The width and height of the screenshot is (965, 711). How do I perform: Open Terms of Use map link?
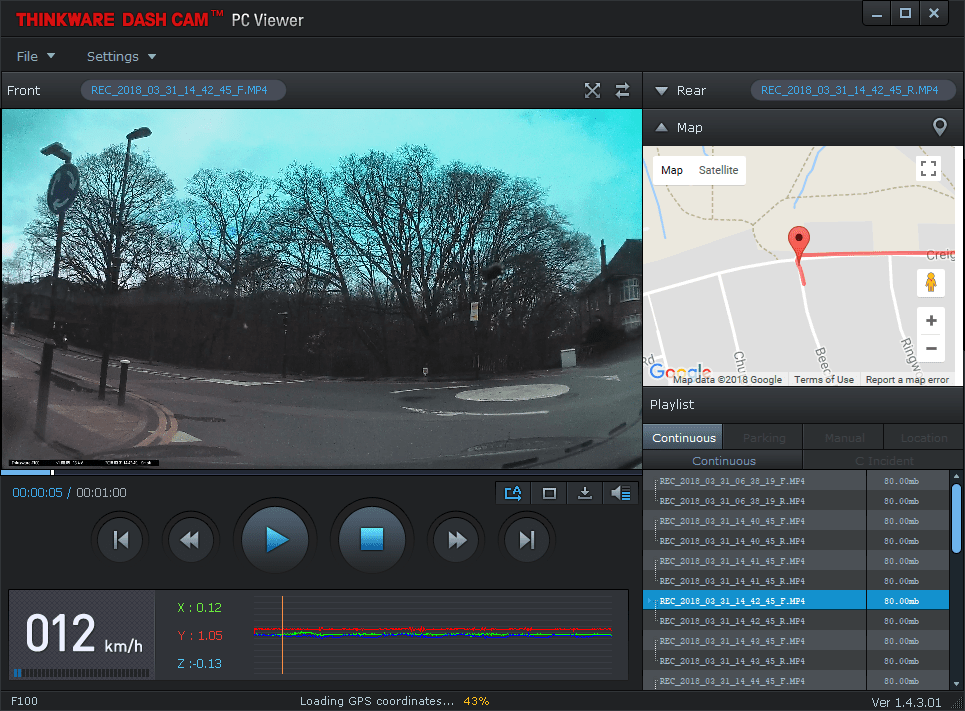[824, 380]
